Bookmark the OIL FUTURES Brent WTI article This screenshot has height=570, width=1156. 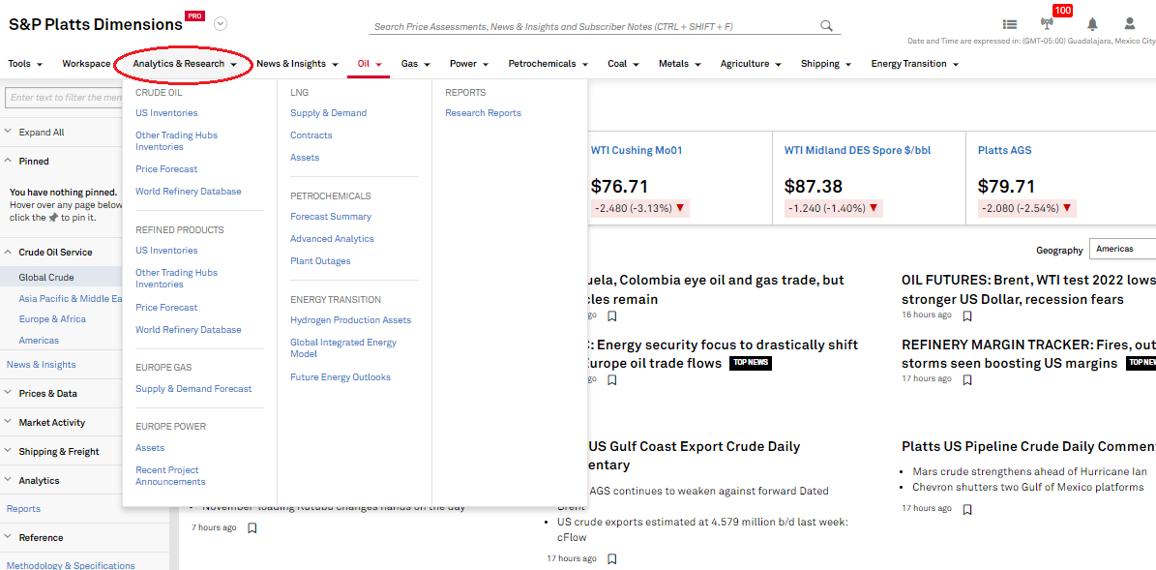pos(967,316)
